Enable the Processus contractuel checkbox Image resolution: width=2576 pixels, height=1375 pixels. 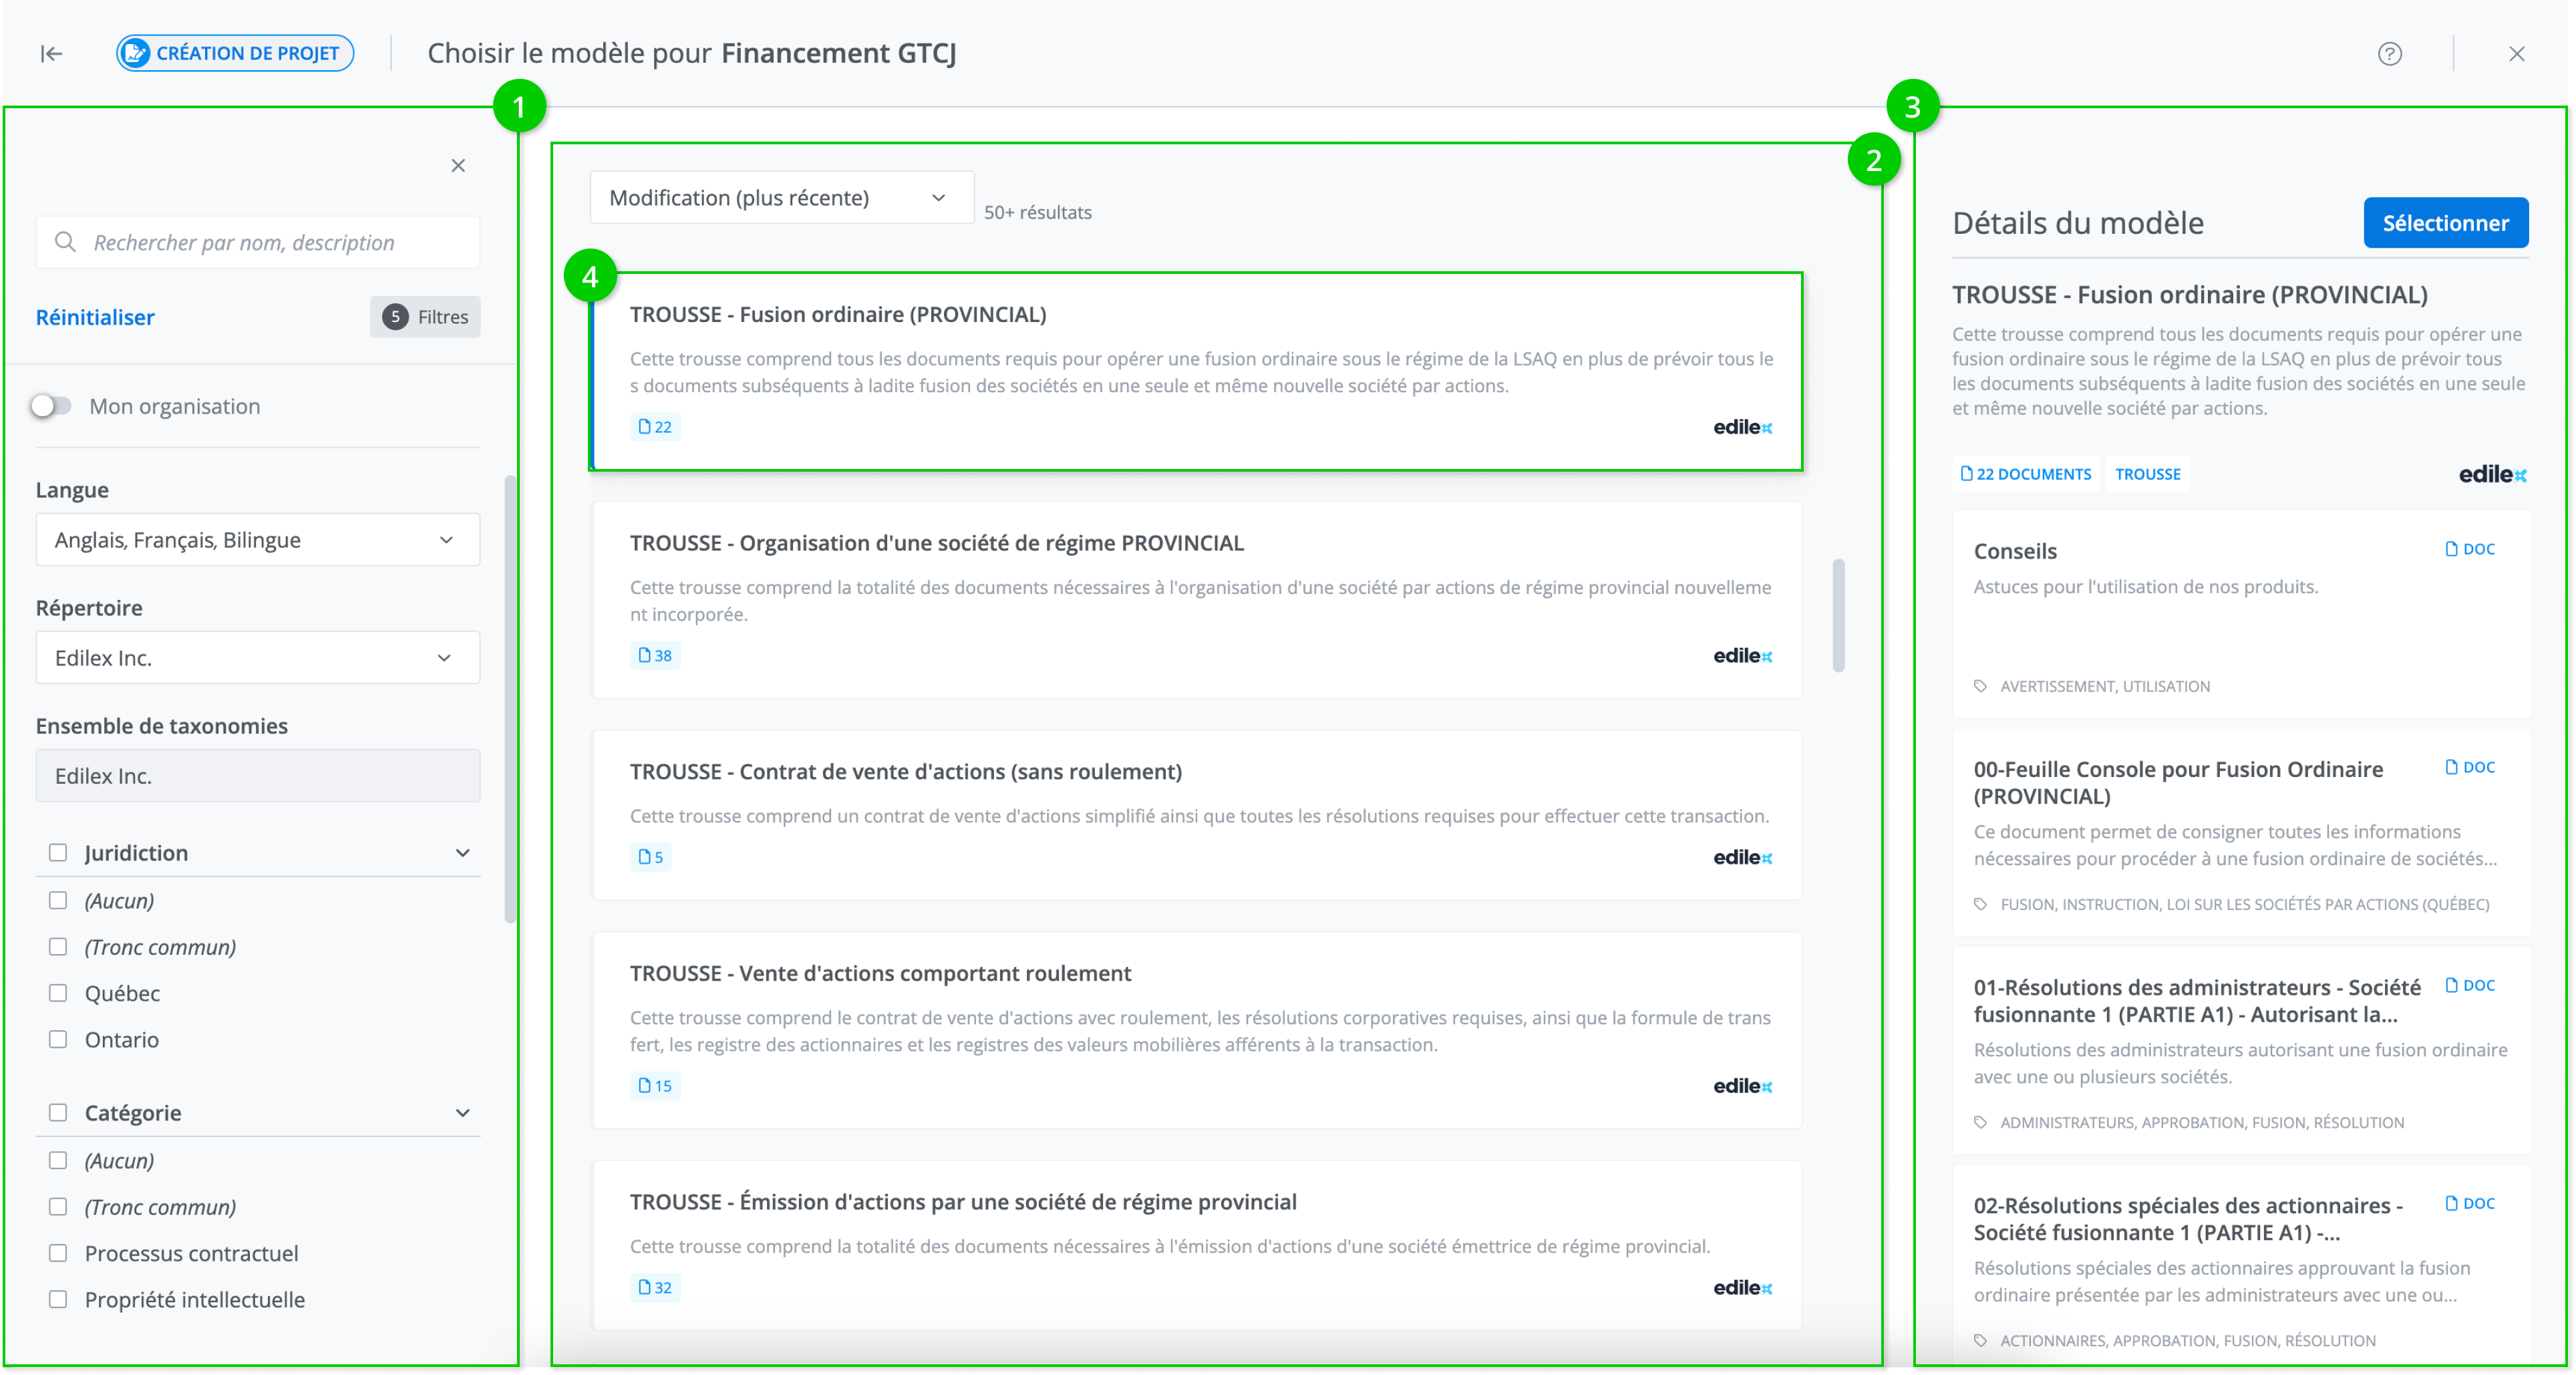(x=58, y=1253)
